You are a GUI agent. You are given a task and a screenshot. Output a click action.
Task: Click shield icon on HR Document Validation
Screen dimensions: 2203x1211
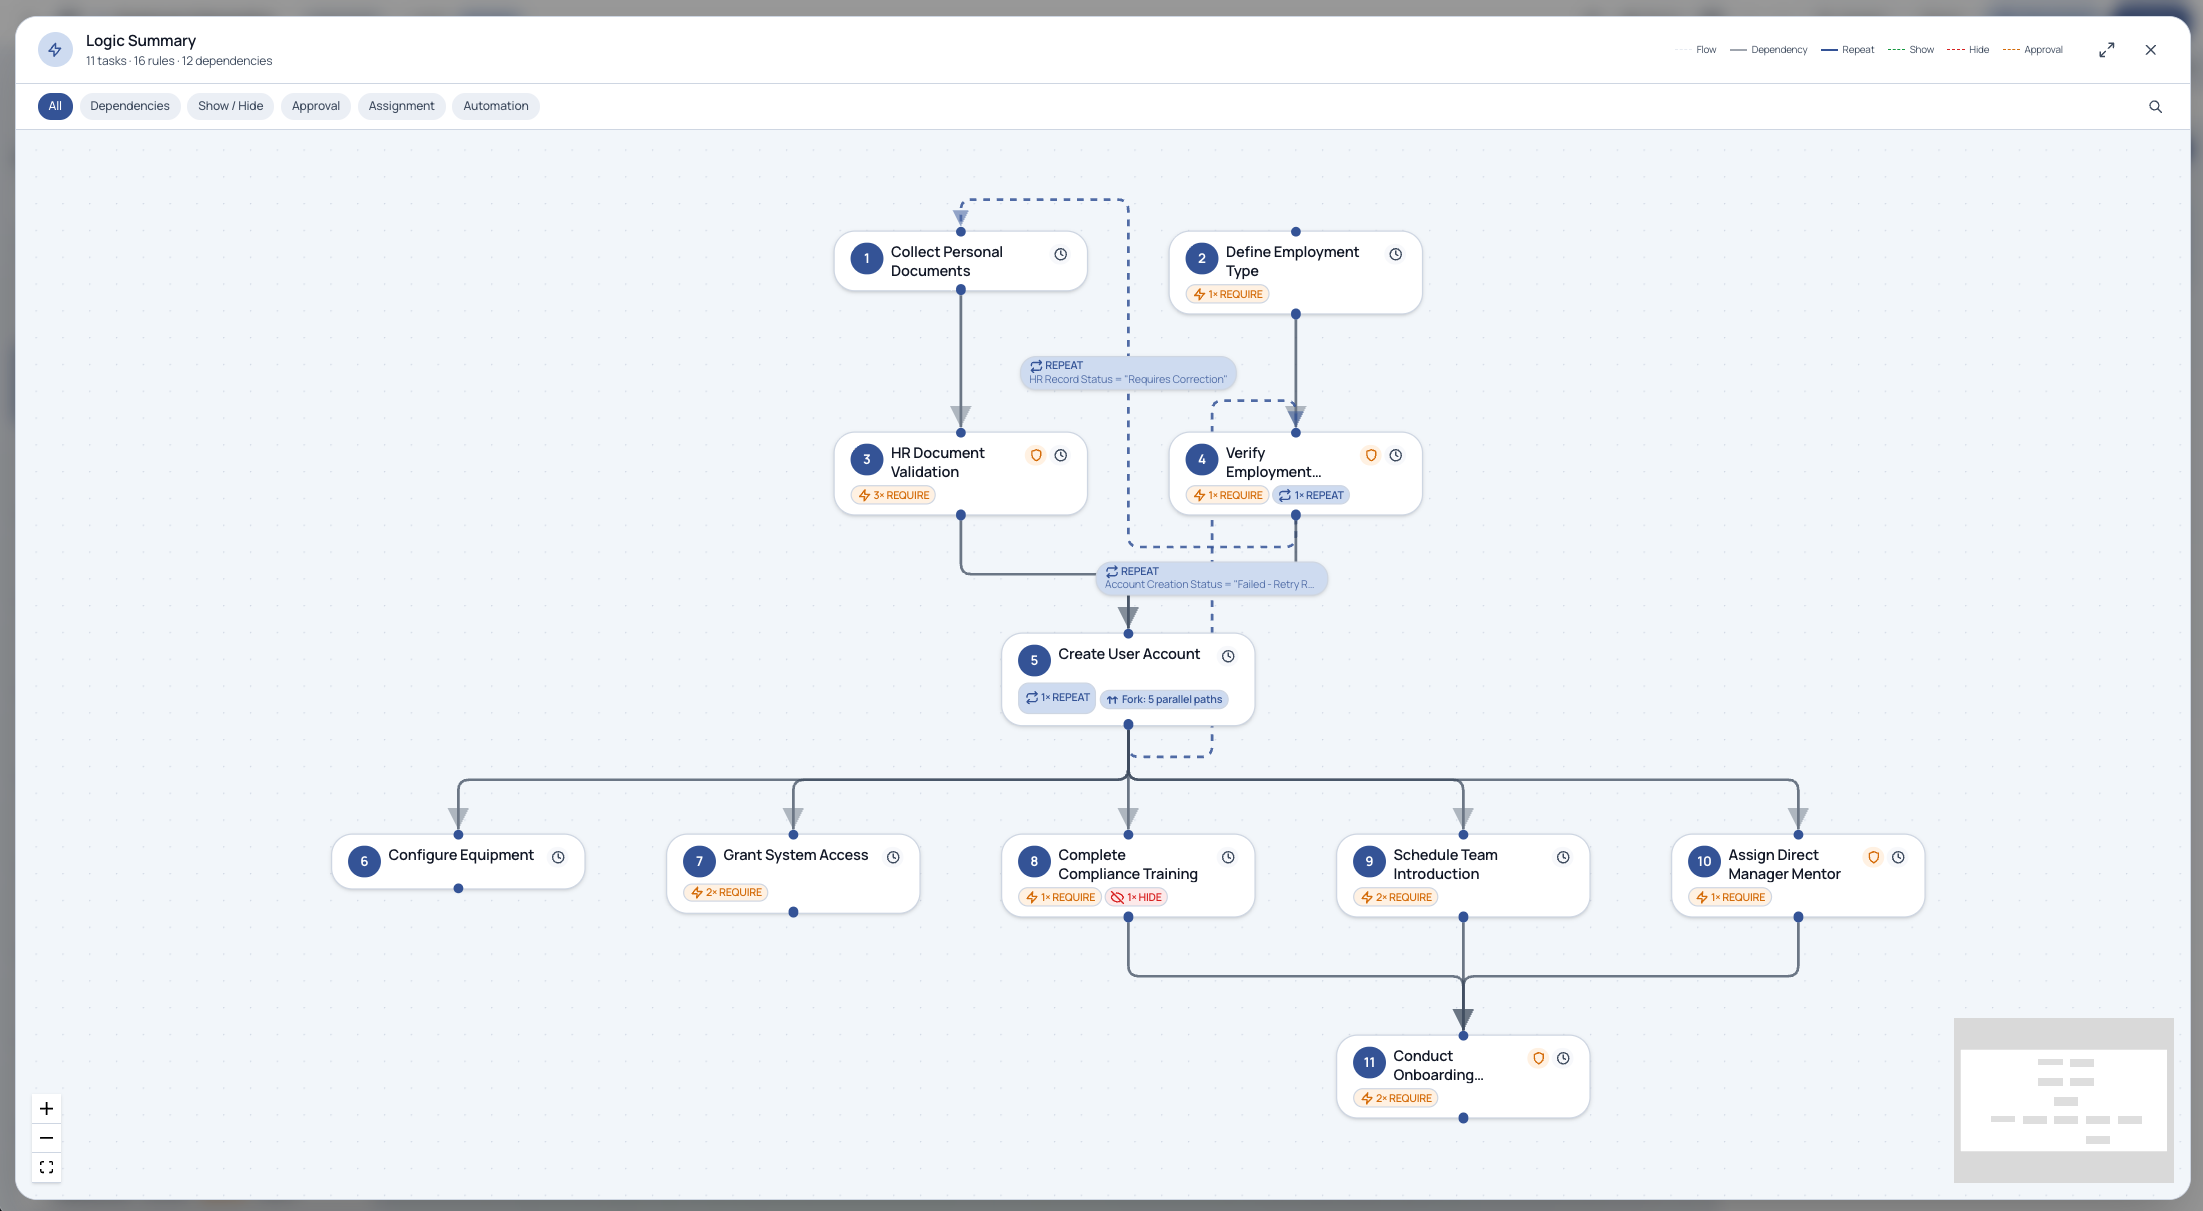point(1036,455)
